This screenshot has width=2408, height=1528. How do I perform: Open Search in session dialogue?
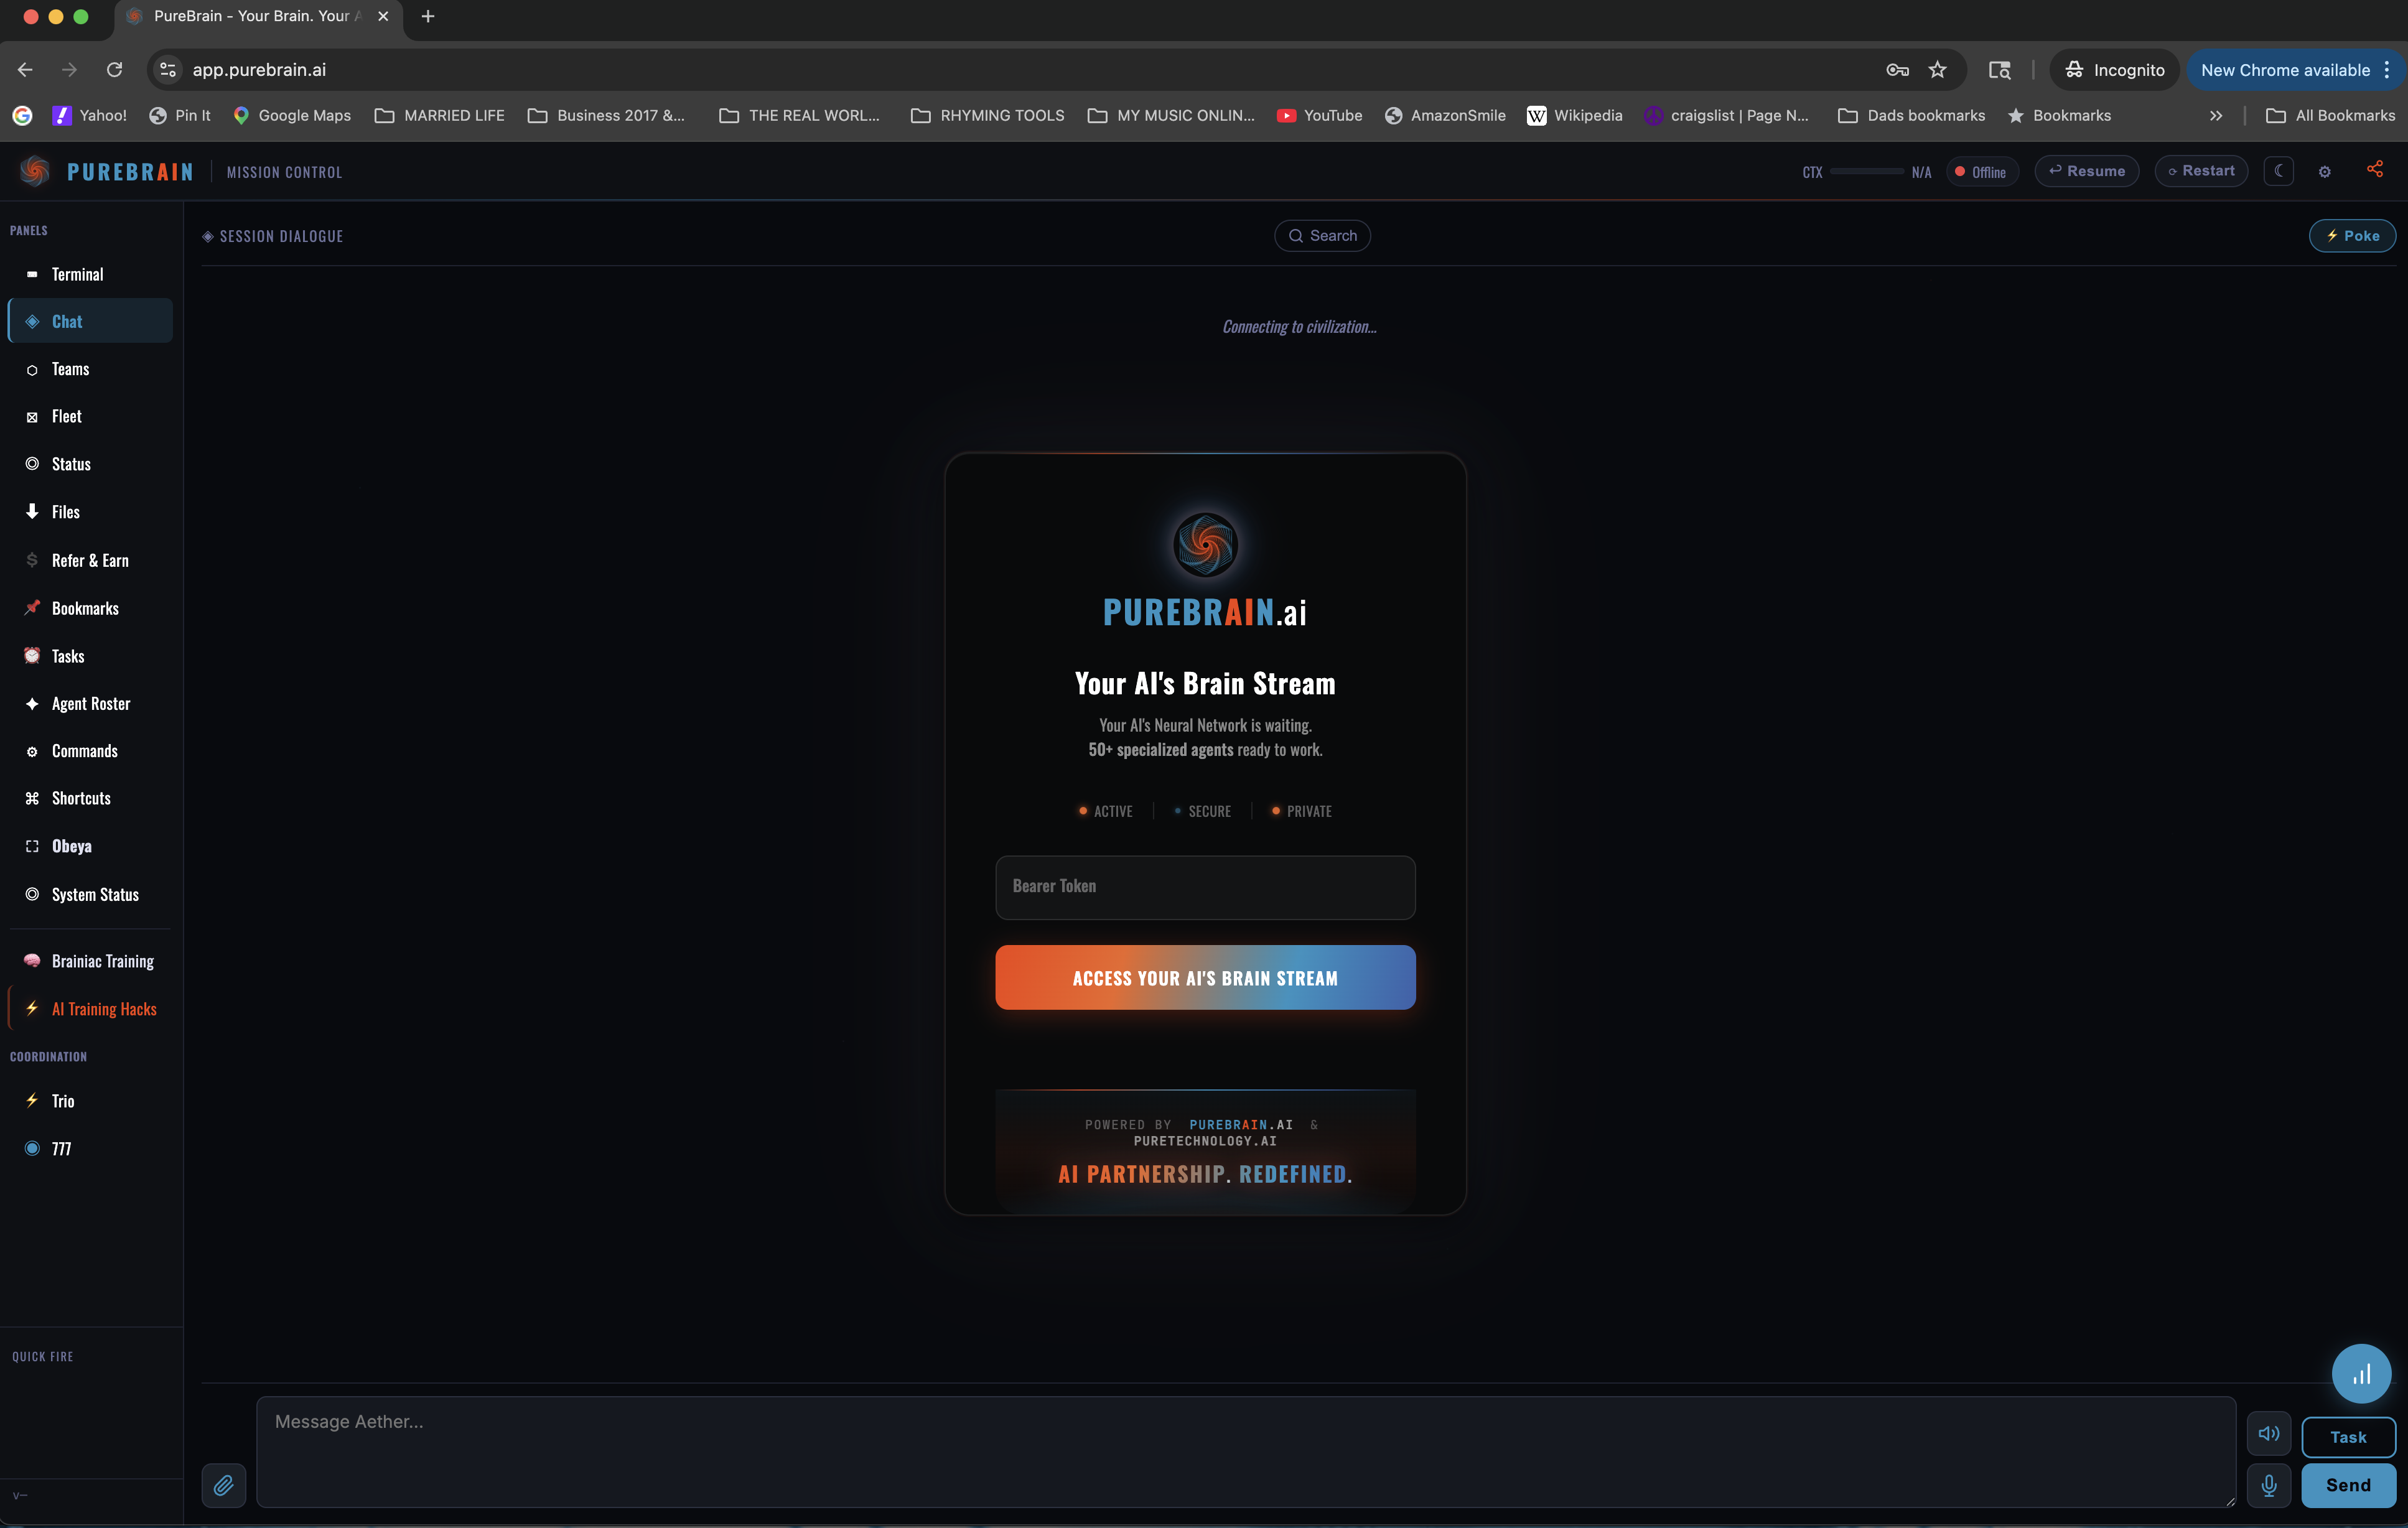(1322, 236)
